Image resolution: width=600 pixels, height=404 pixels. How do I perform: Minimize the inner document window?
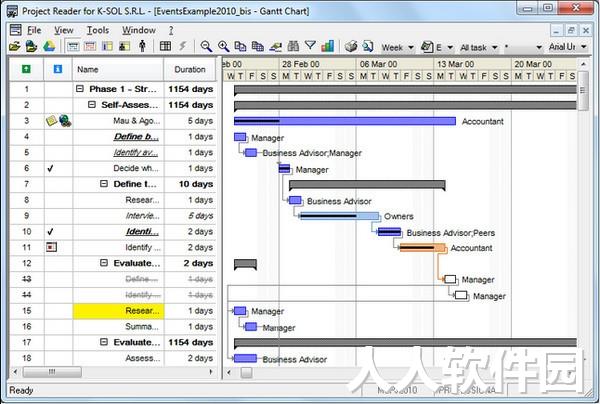556,30
